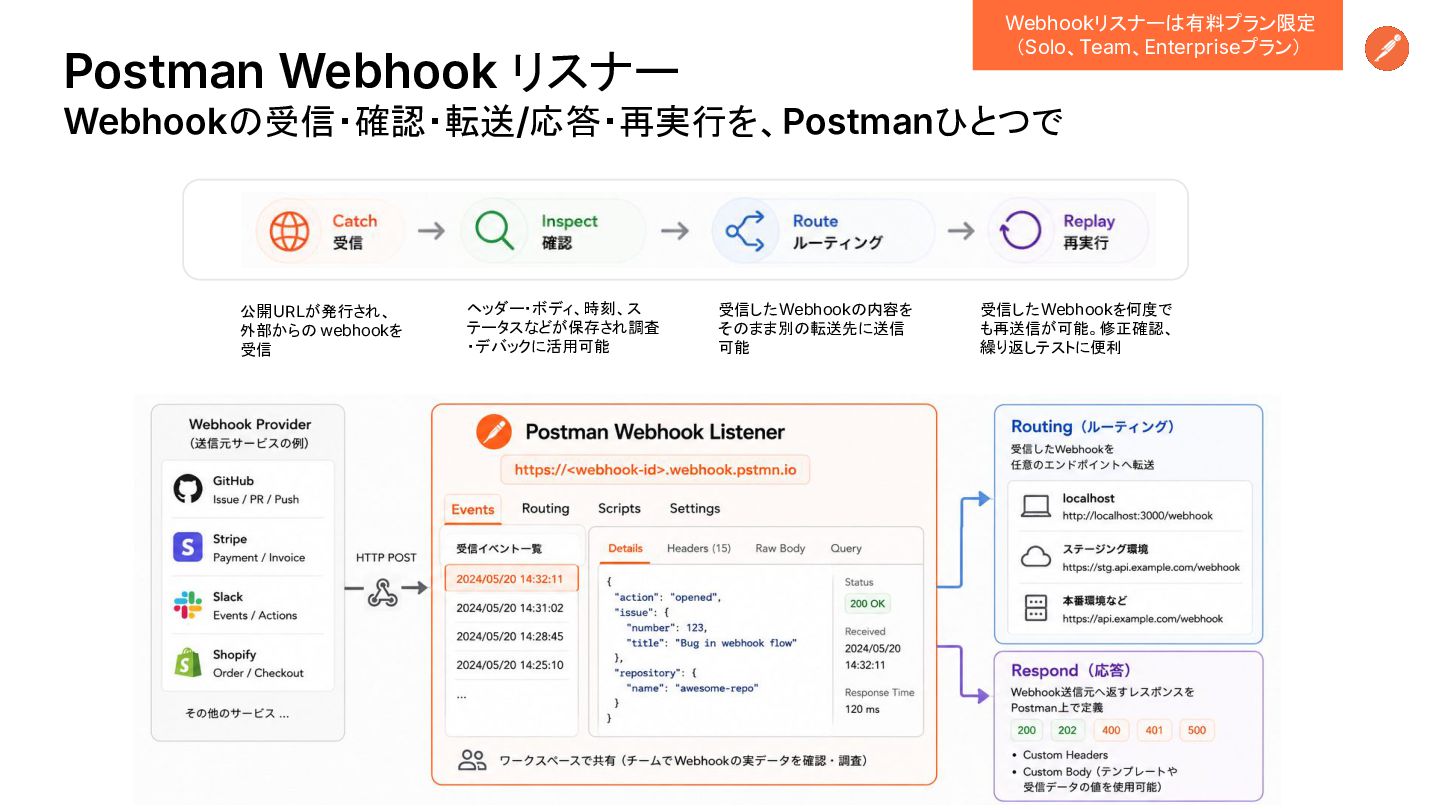Select the production server icon

pyautogui.click(x=1036, y=608)
